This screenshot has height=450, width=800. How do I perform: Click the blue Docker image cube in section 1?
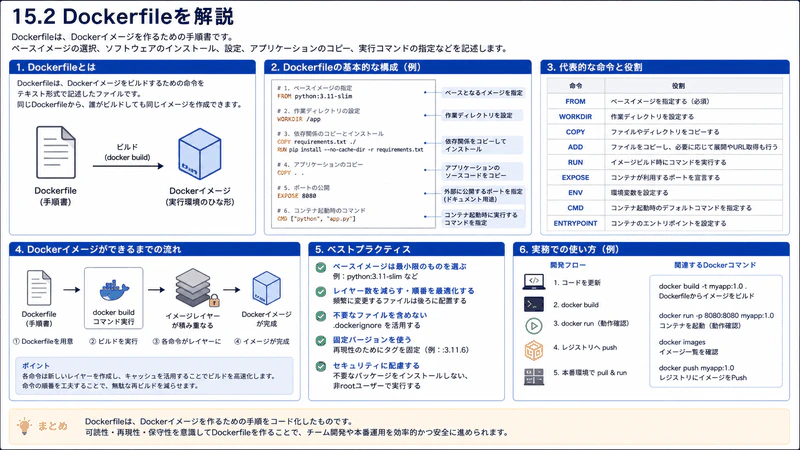point(199,154)
